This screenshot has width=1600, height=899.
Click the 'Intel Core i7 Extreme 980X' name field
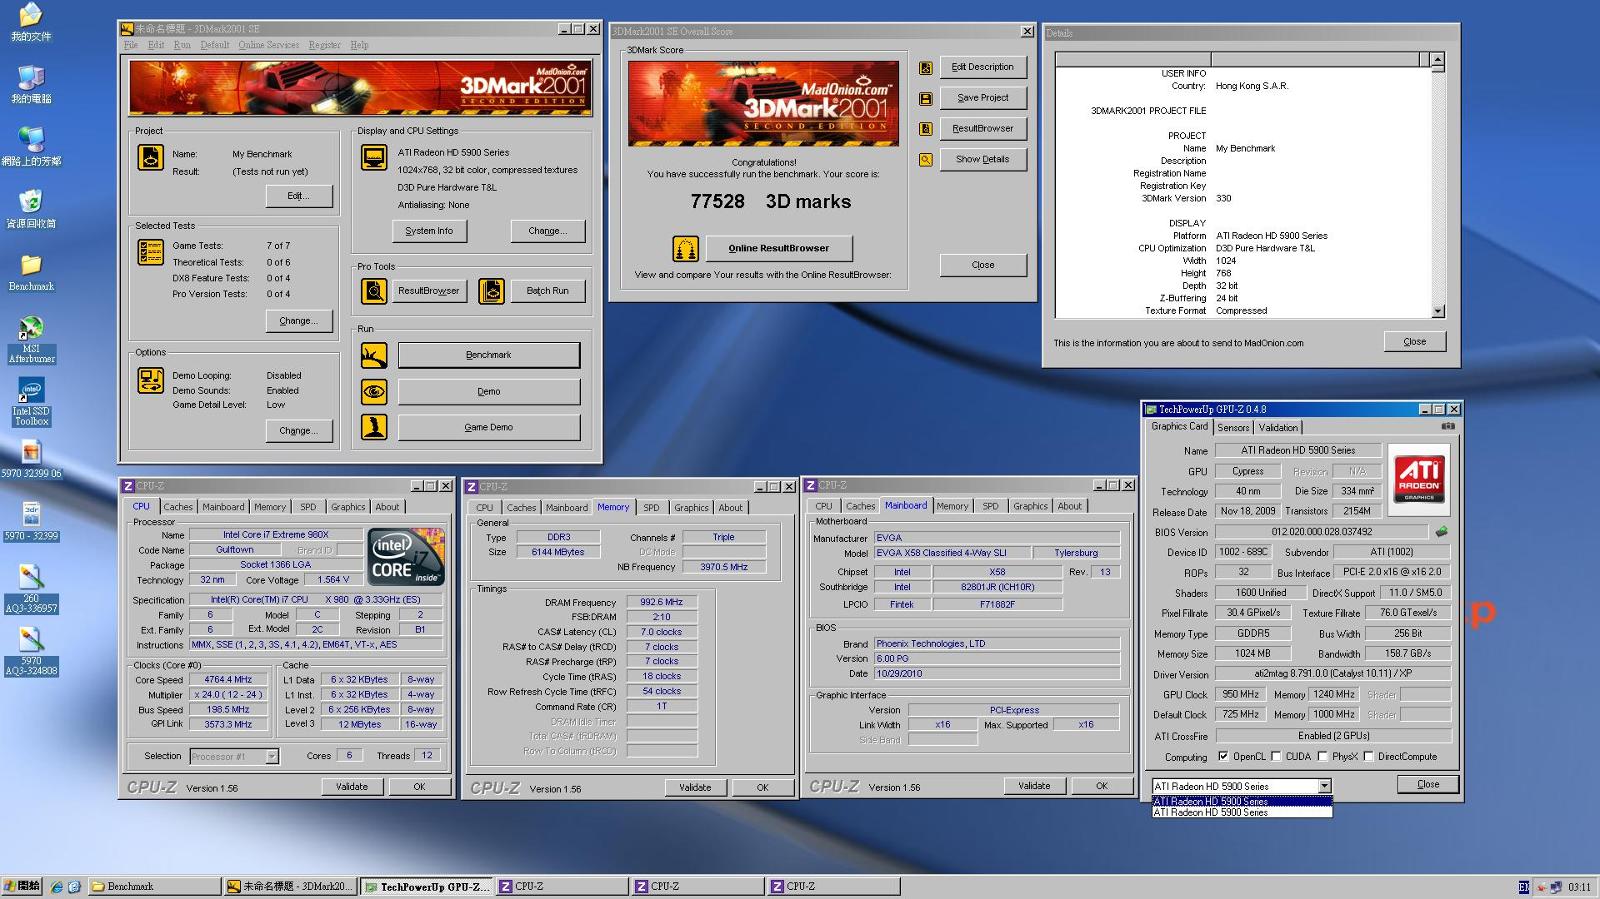click(x=276, y=534)
